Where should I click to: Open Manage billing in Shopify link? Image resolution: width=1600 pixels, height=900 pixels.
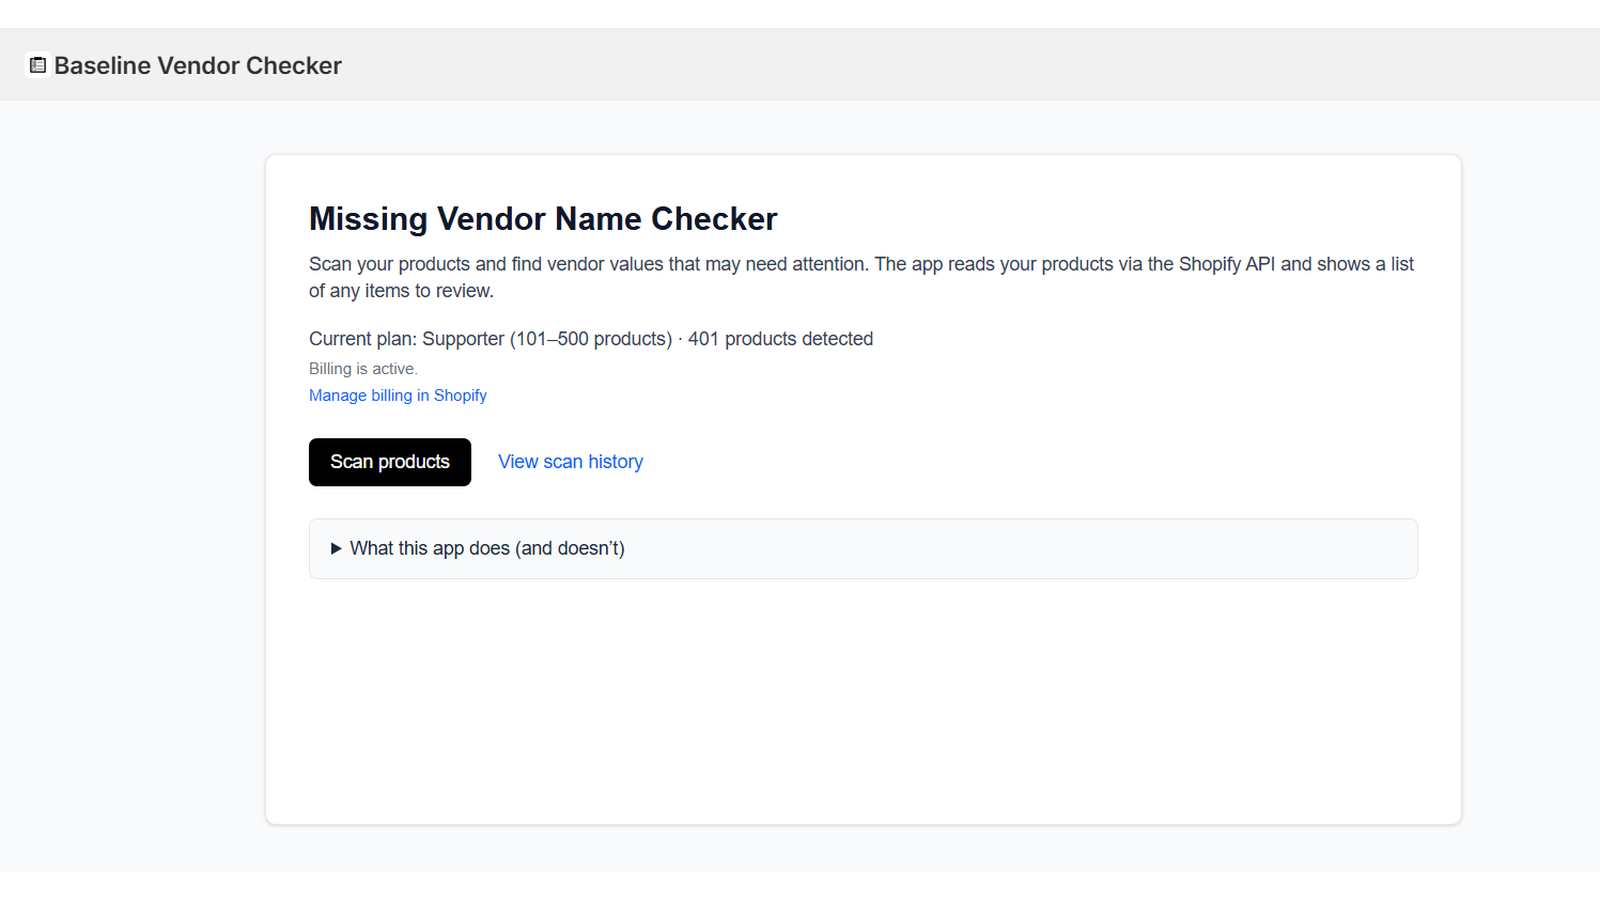pyautogui.click(x=397, y=395)
